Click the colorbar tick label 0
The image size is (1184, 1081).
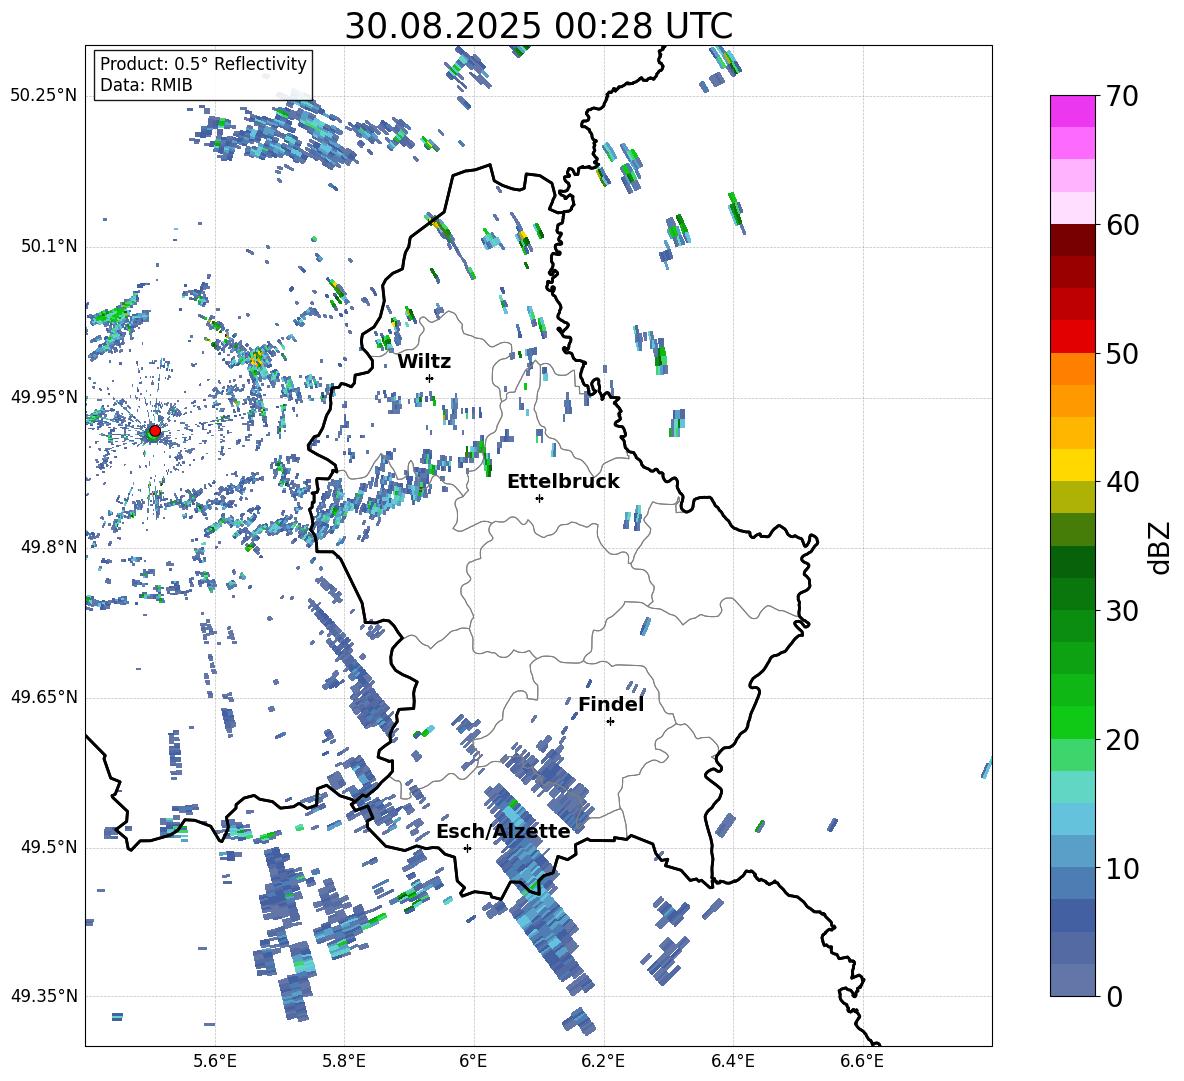[1115, 997]
